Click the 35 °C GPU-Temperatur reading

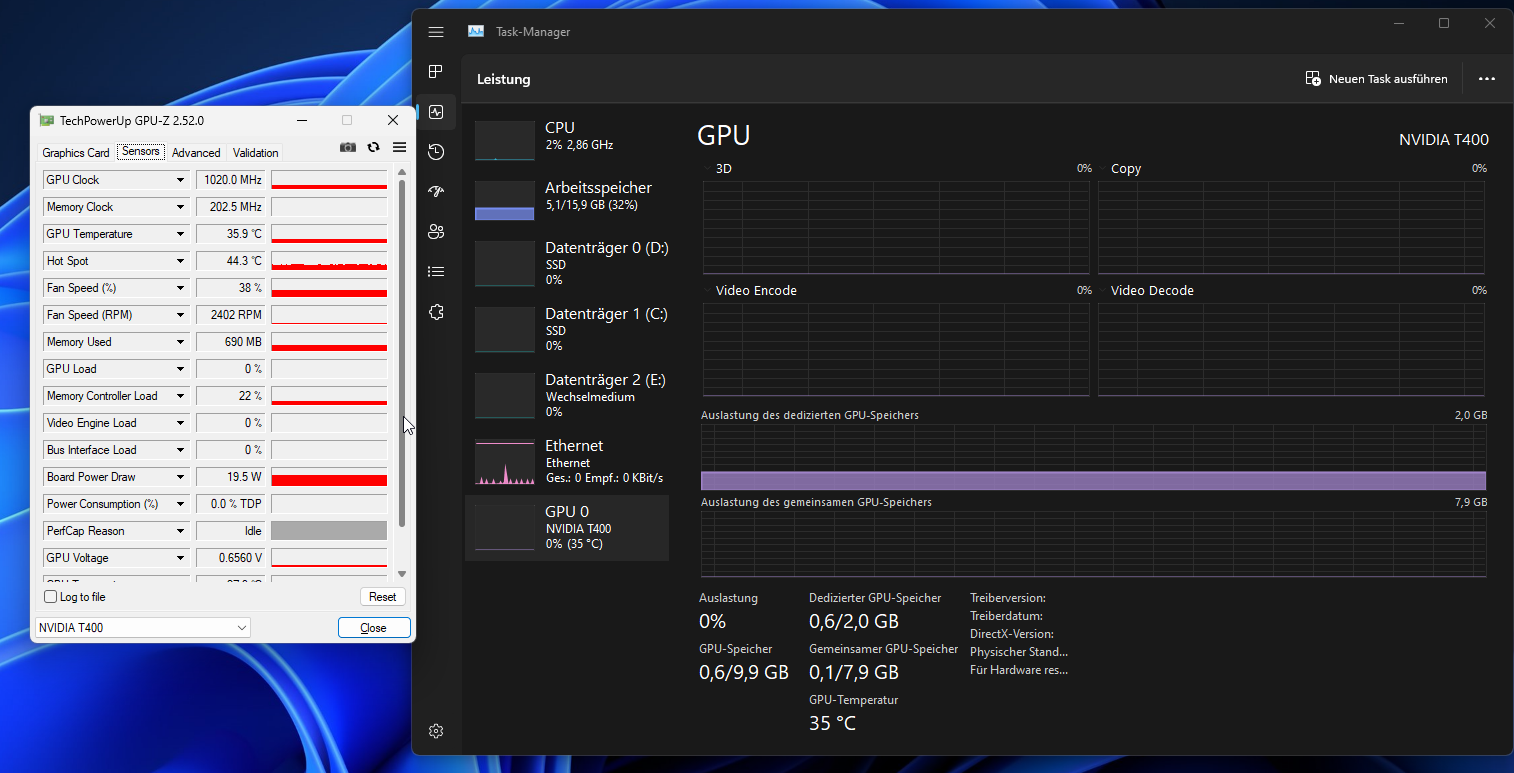coord(832,723)
